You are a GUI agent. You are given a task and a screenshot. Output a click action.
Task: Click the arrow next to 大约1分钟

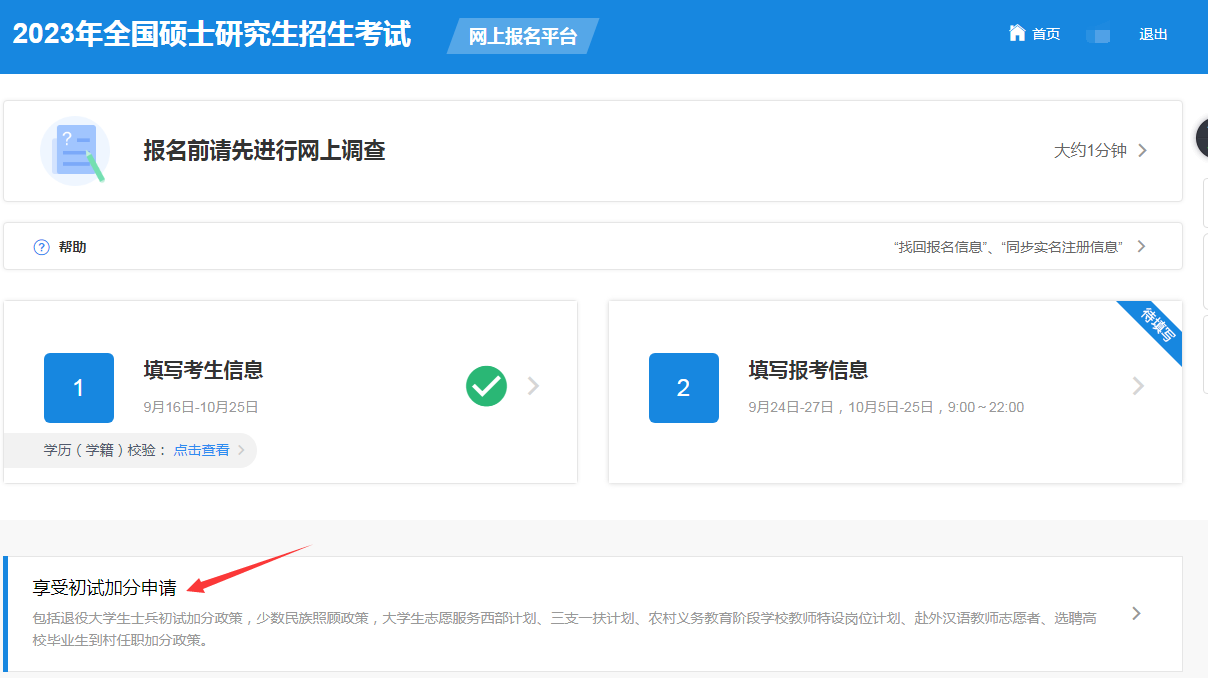pos(1143,151)
